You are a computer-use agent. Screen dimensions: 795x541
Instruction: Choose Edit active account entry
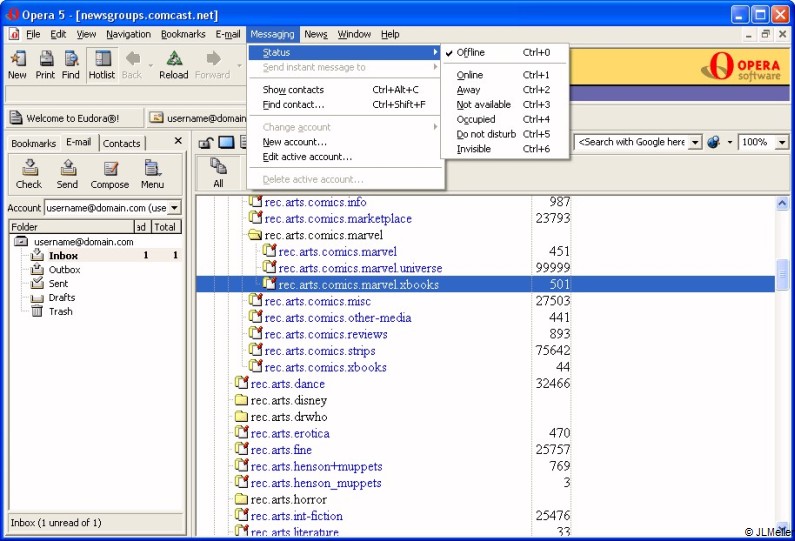(344, 157)
